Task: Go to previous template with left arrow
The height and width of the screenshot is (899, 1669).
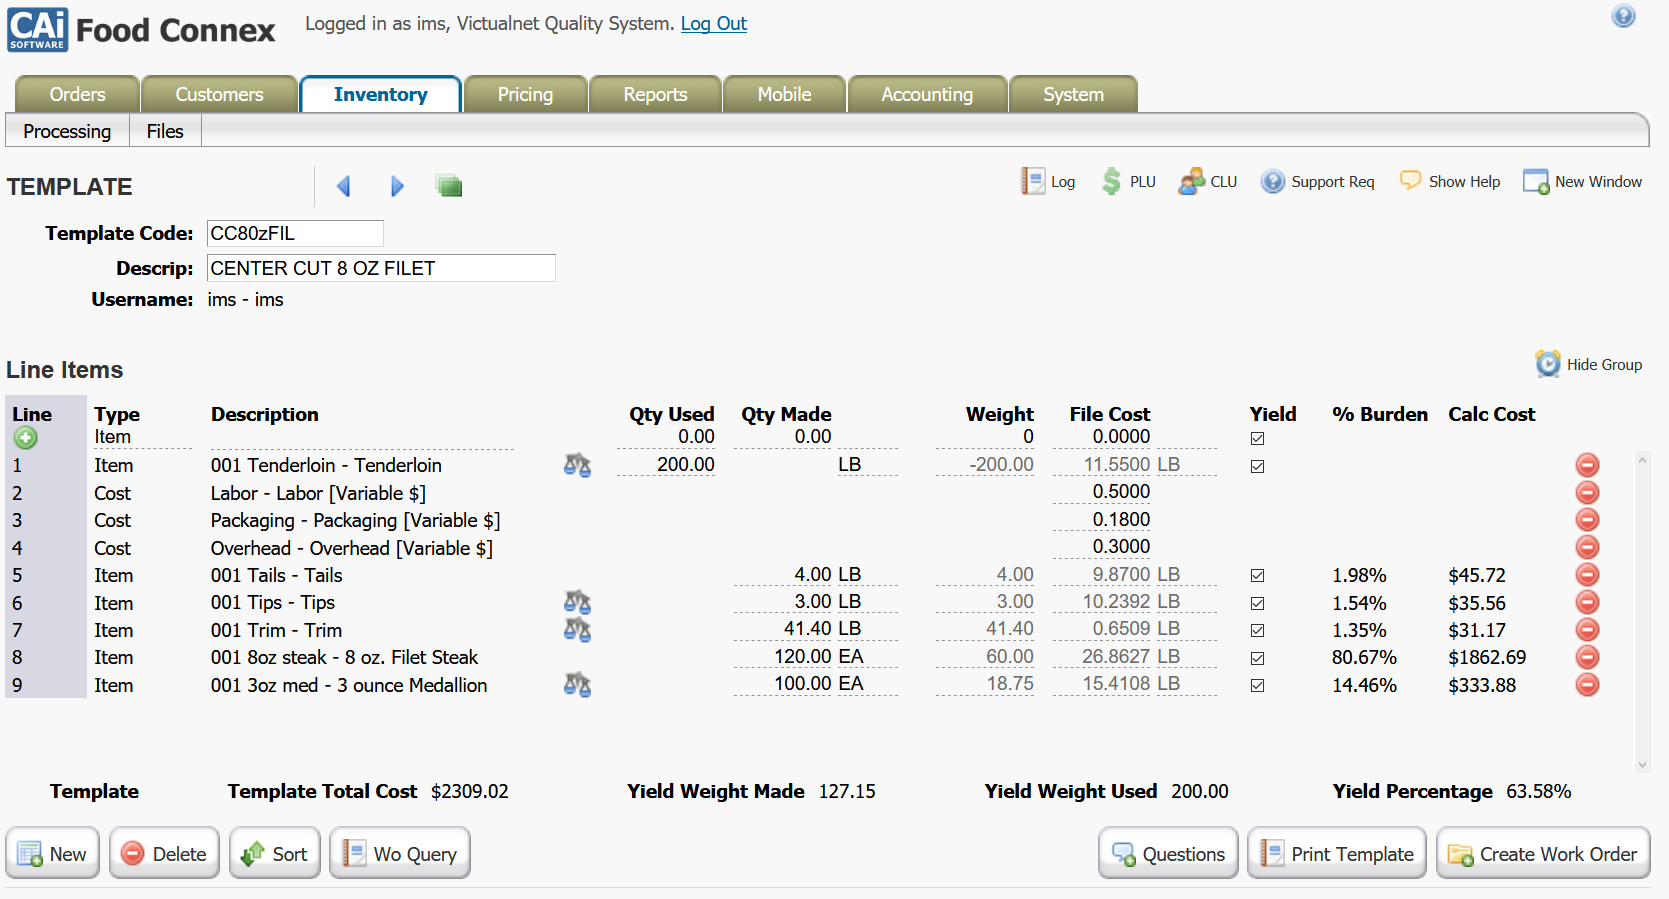Action: tap(343, 186)
